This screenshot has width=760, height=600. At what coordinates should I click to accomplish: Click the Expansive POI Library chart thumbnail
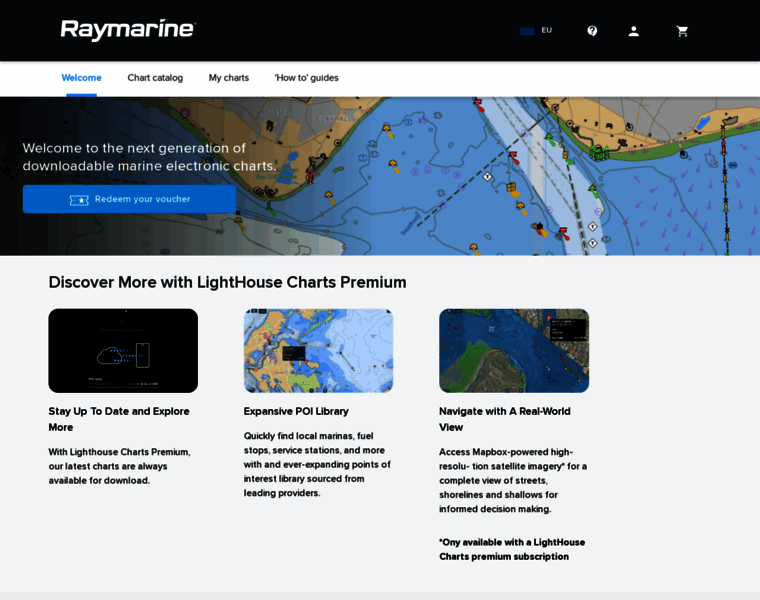coord(318,351)
